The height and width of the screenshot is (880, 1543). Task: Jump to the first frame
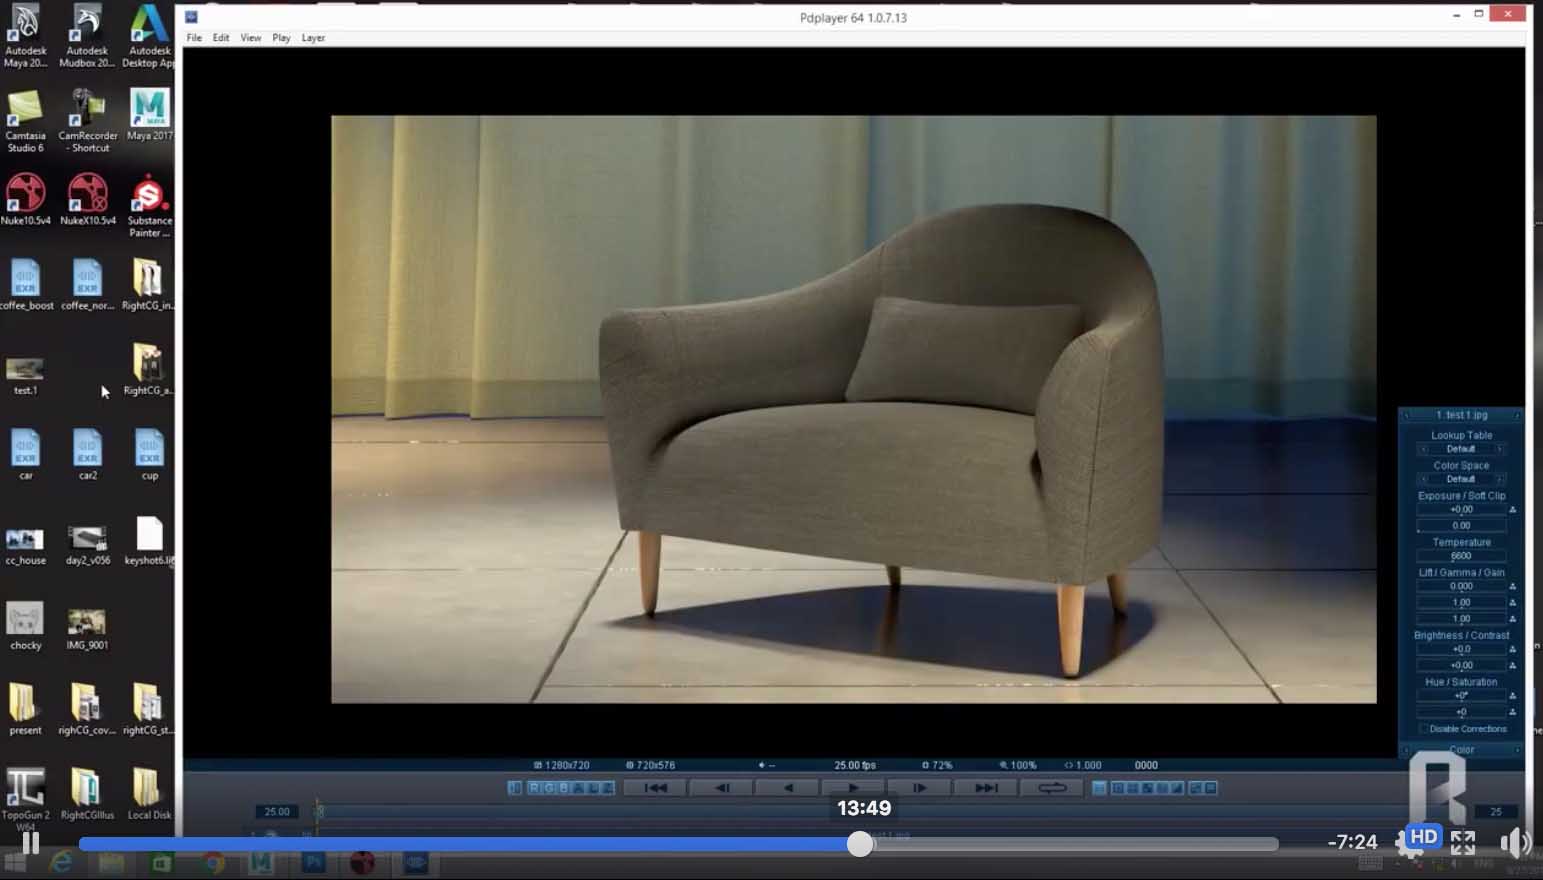656,788
